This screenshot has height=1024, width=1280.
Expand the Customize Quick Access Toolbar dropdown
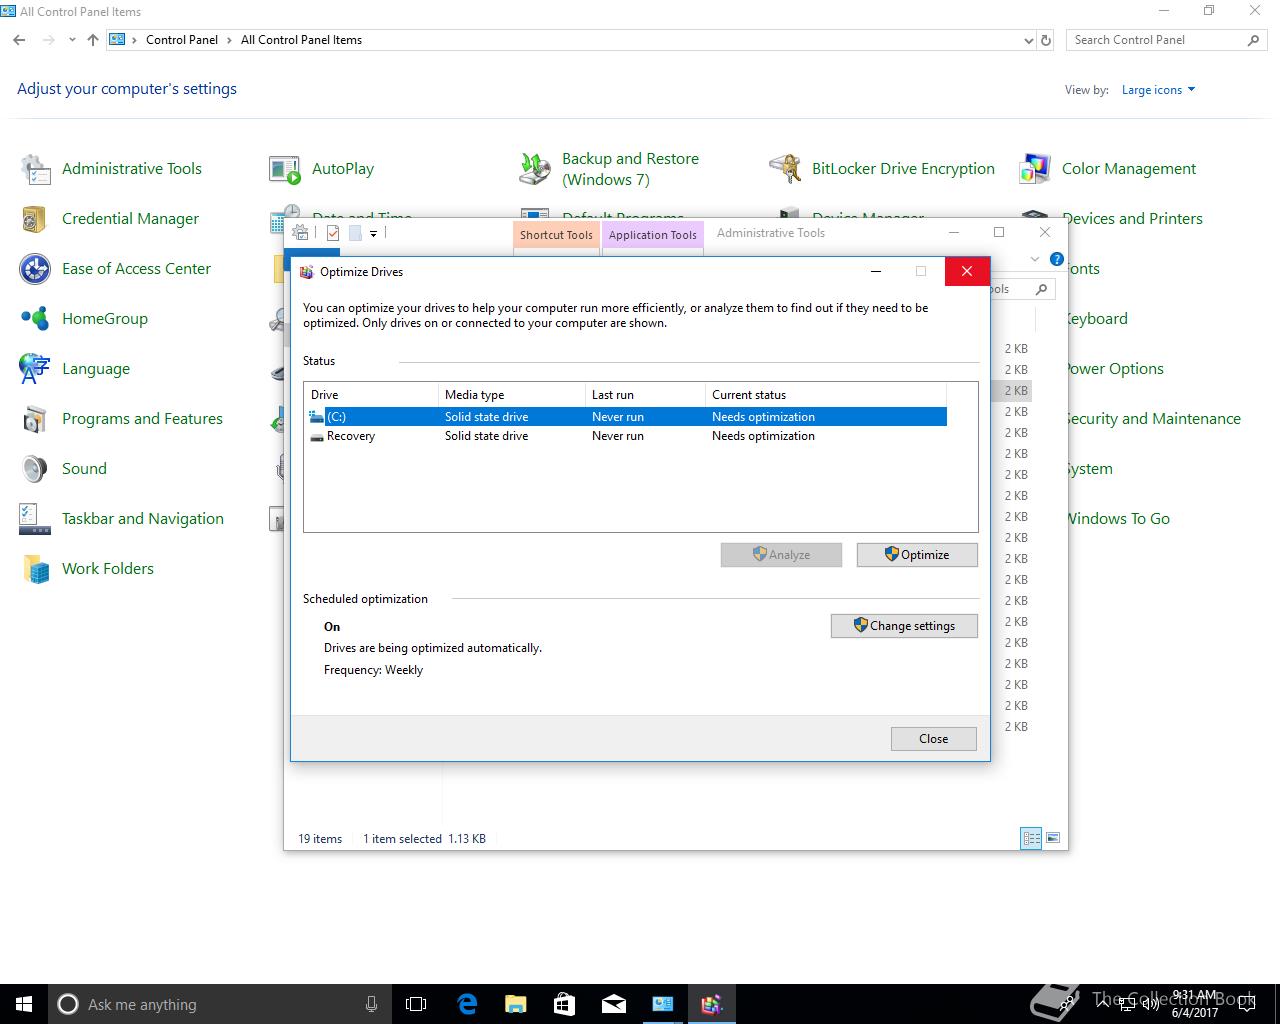(x=373, y=234)
